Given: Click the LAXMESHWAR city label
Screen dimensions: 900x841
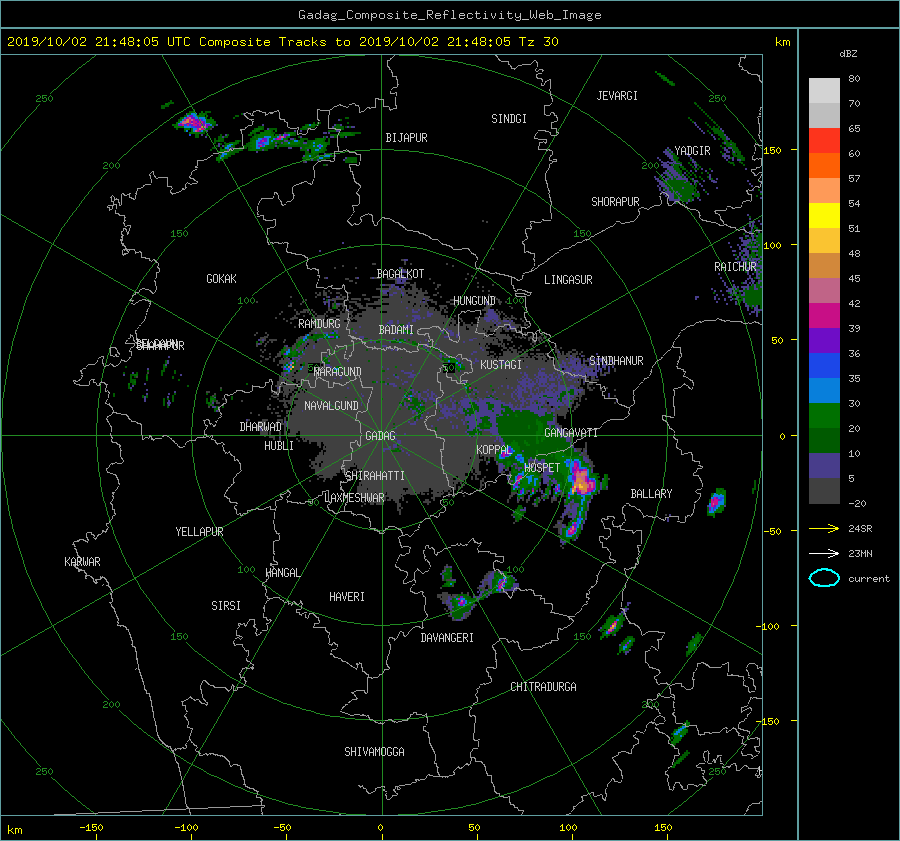Looking at the screenshot, I should point(354,498).
